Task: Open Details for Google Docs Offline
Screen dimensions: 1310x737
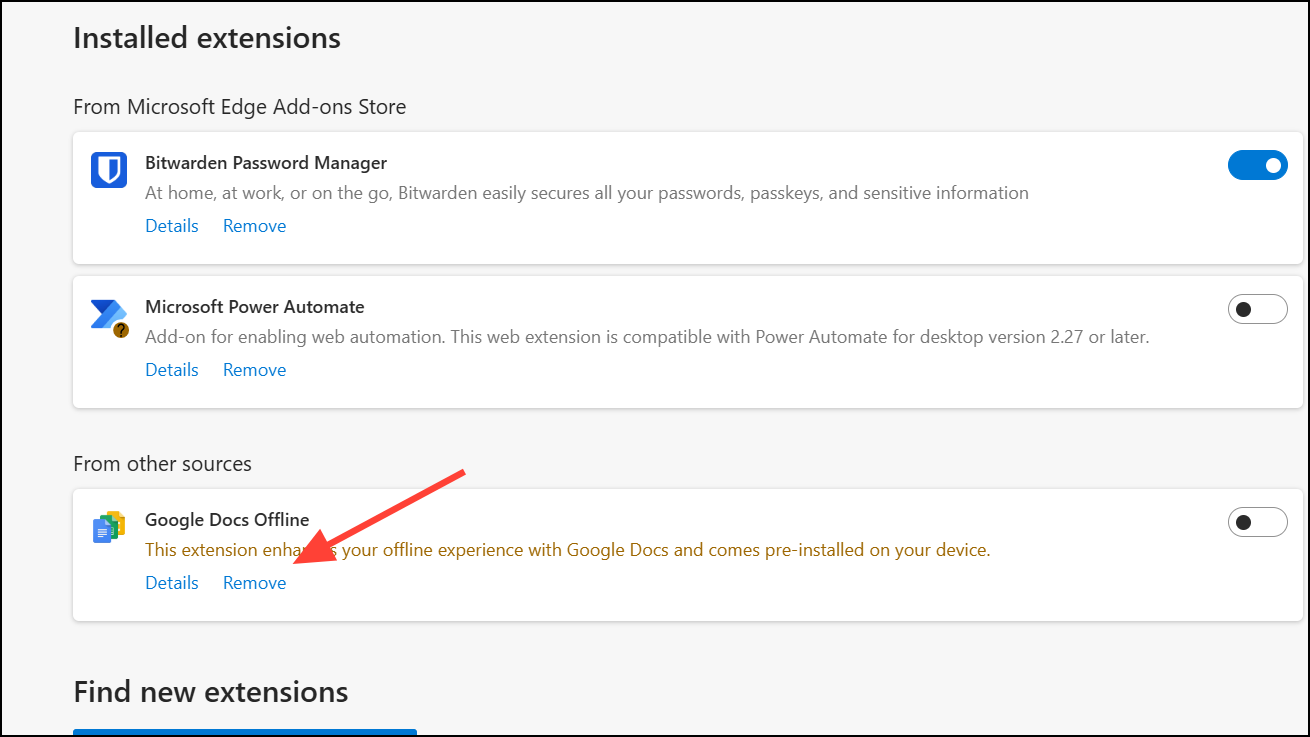Action: (171, 582)
